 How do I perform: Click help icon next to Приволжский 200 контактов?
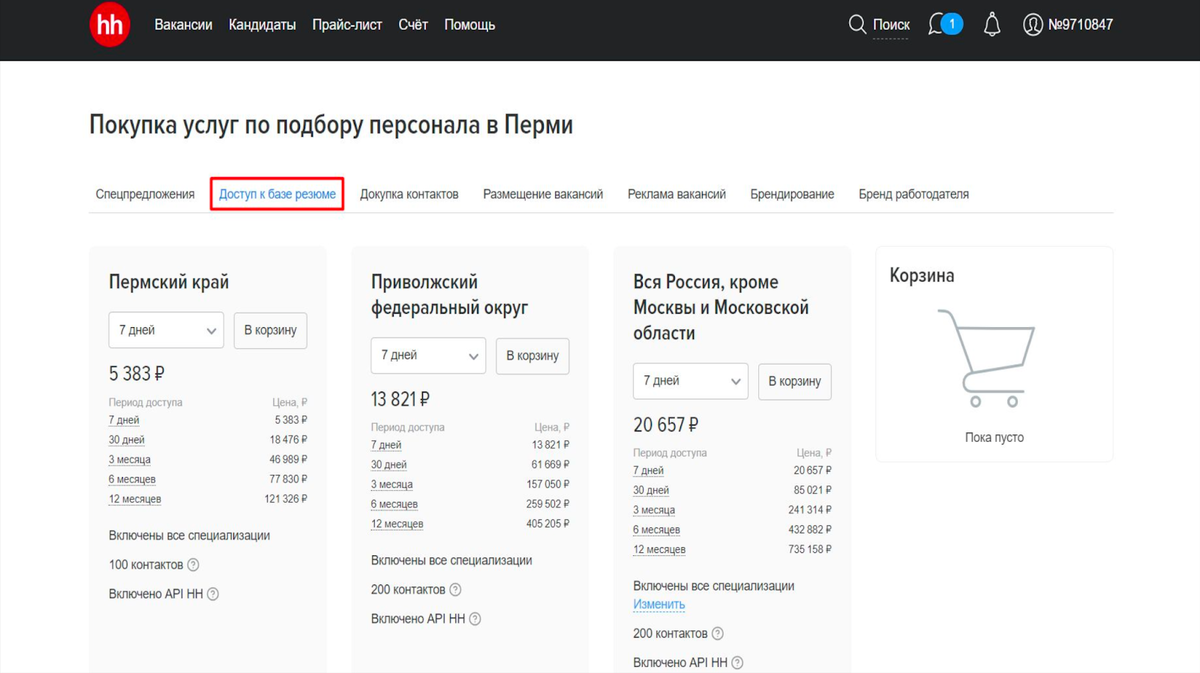(x=455, y=590)
